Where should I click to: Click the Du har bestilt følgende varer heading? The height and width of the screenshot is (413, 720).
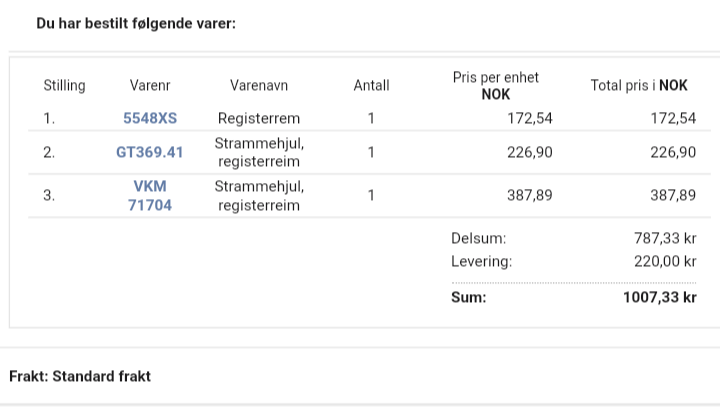point(136,23)
